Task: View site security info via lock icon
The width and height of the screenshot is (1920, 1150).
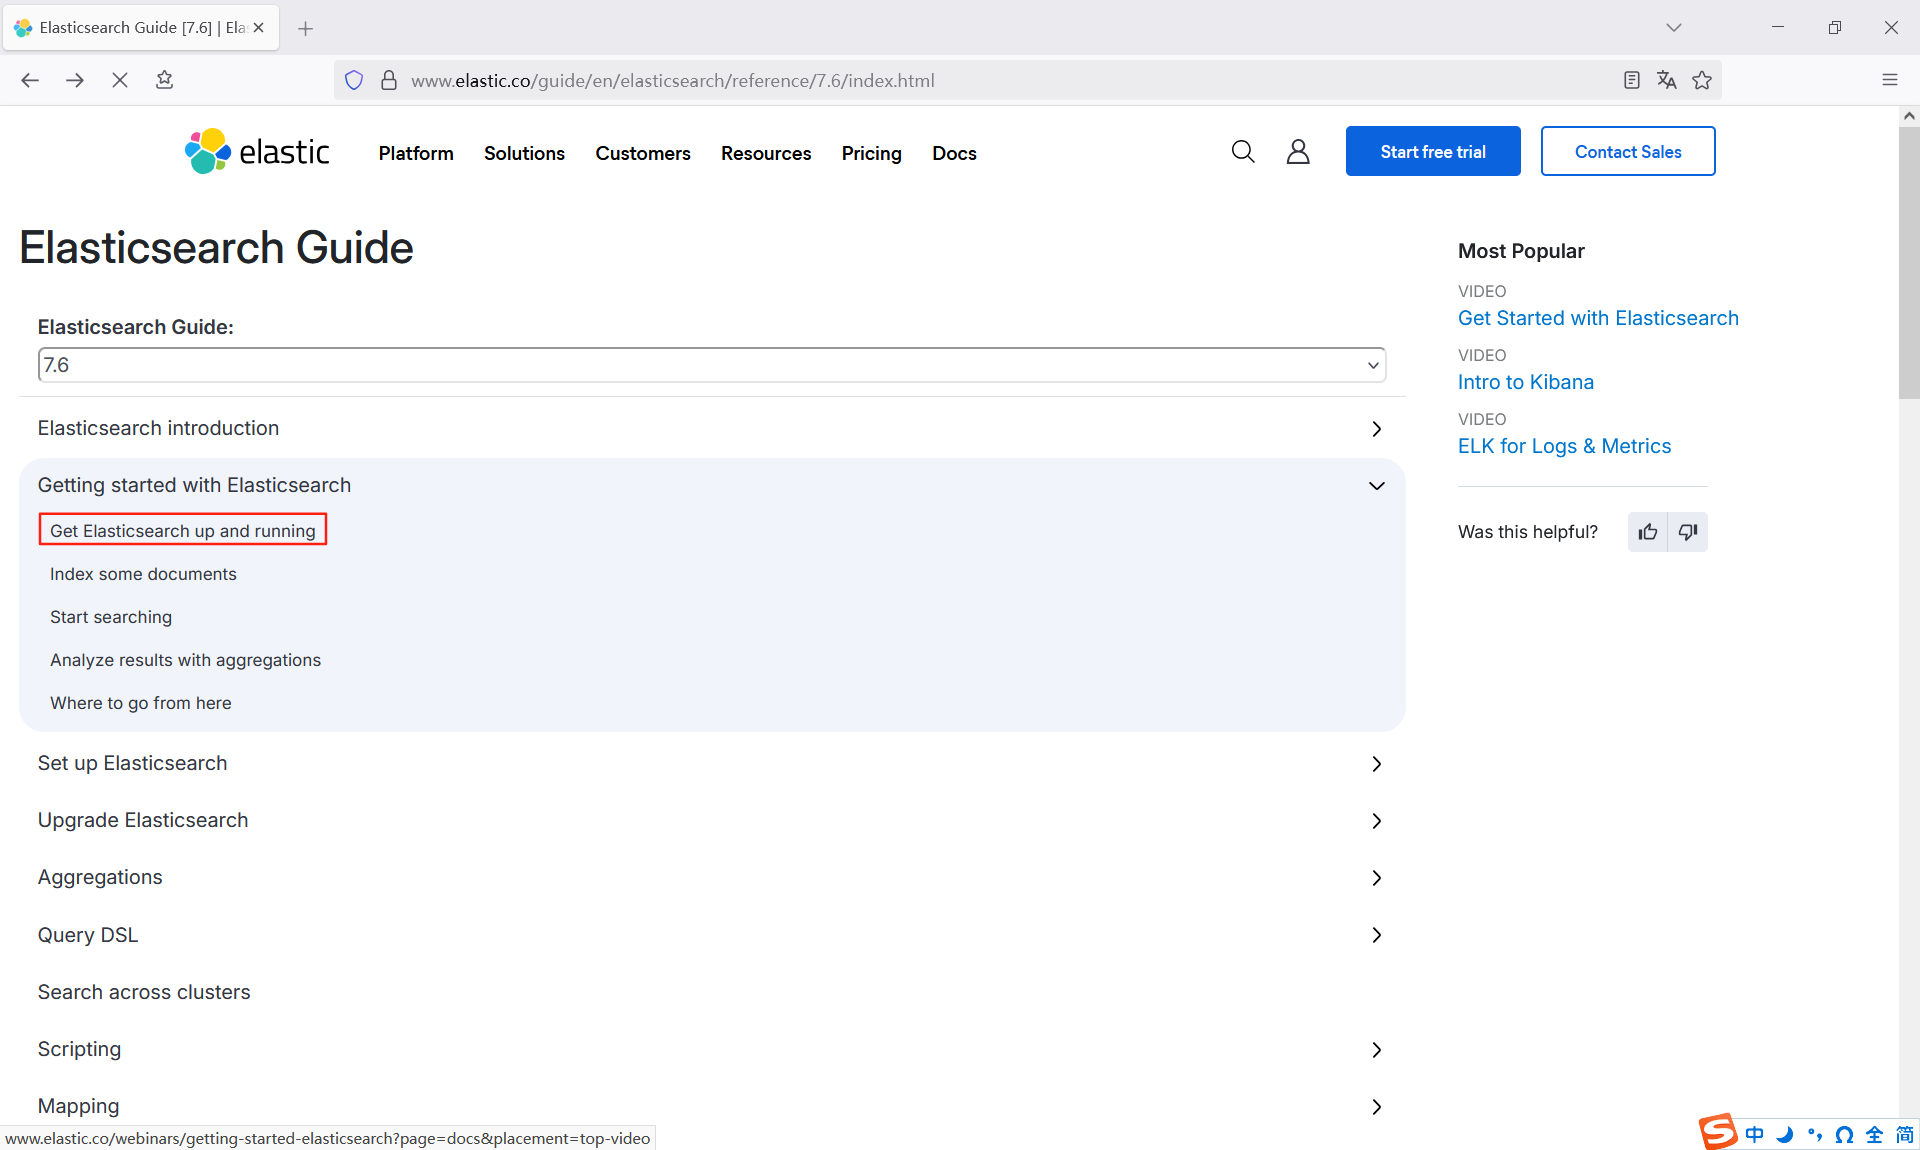Action: click(389, 80)
